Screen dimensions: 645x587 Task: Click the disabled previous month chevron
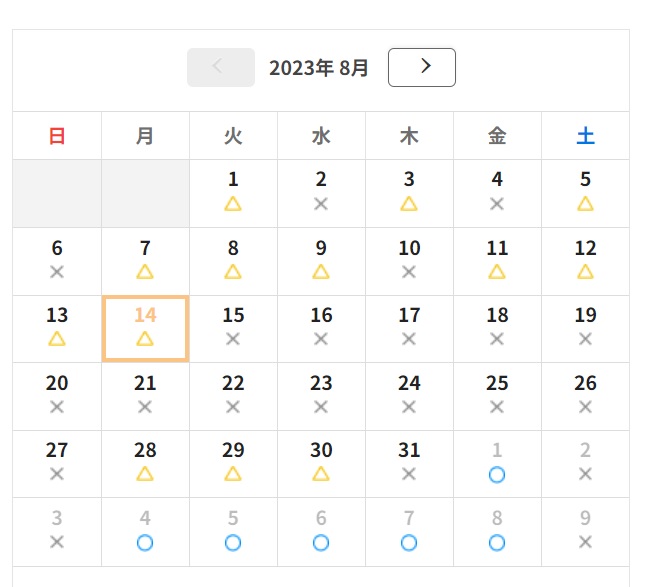coord(221,67)
